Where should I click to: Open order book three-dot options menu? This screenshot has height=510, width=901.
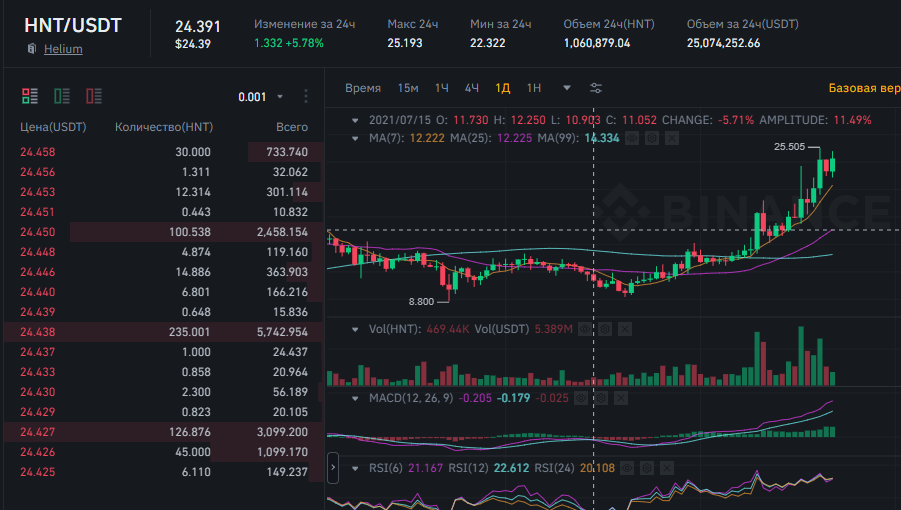[x=306, y=97]
